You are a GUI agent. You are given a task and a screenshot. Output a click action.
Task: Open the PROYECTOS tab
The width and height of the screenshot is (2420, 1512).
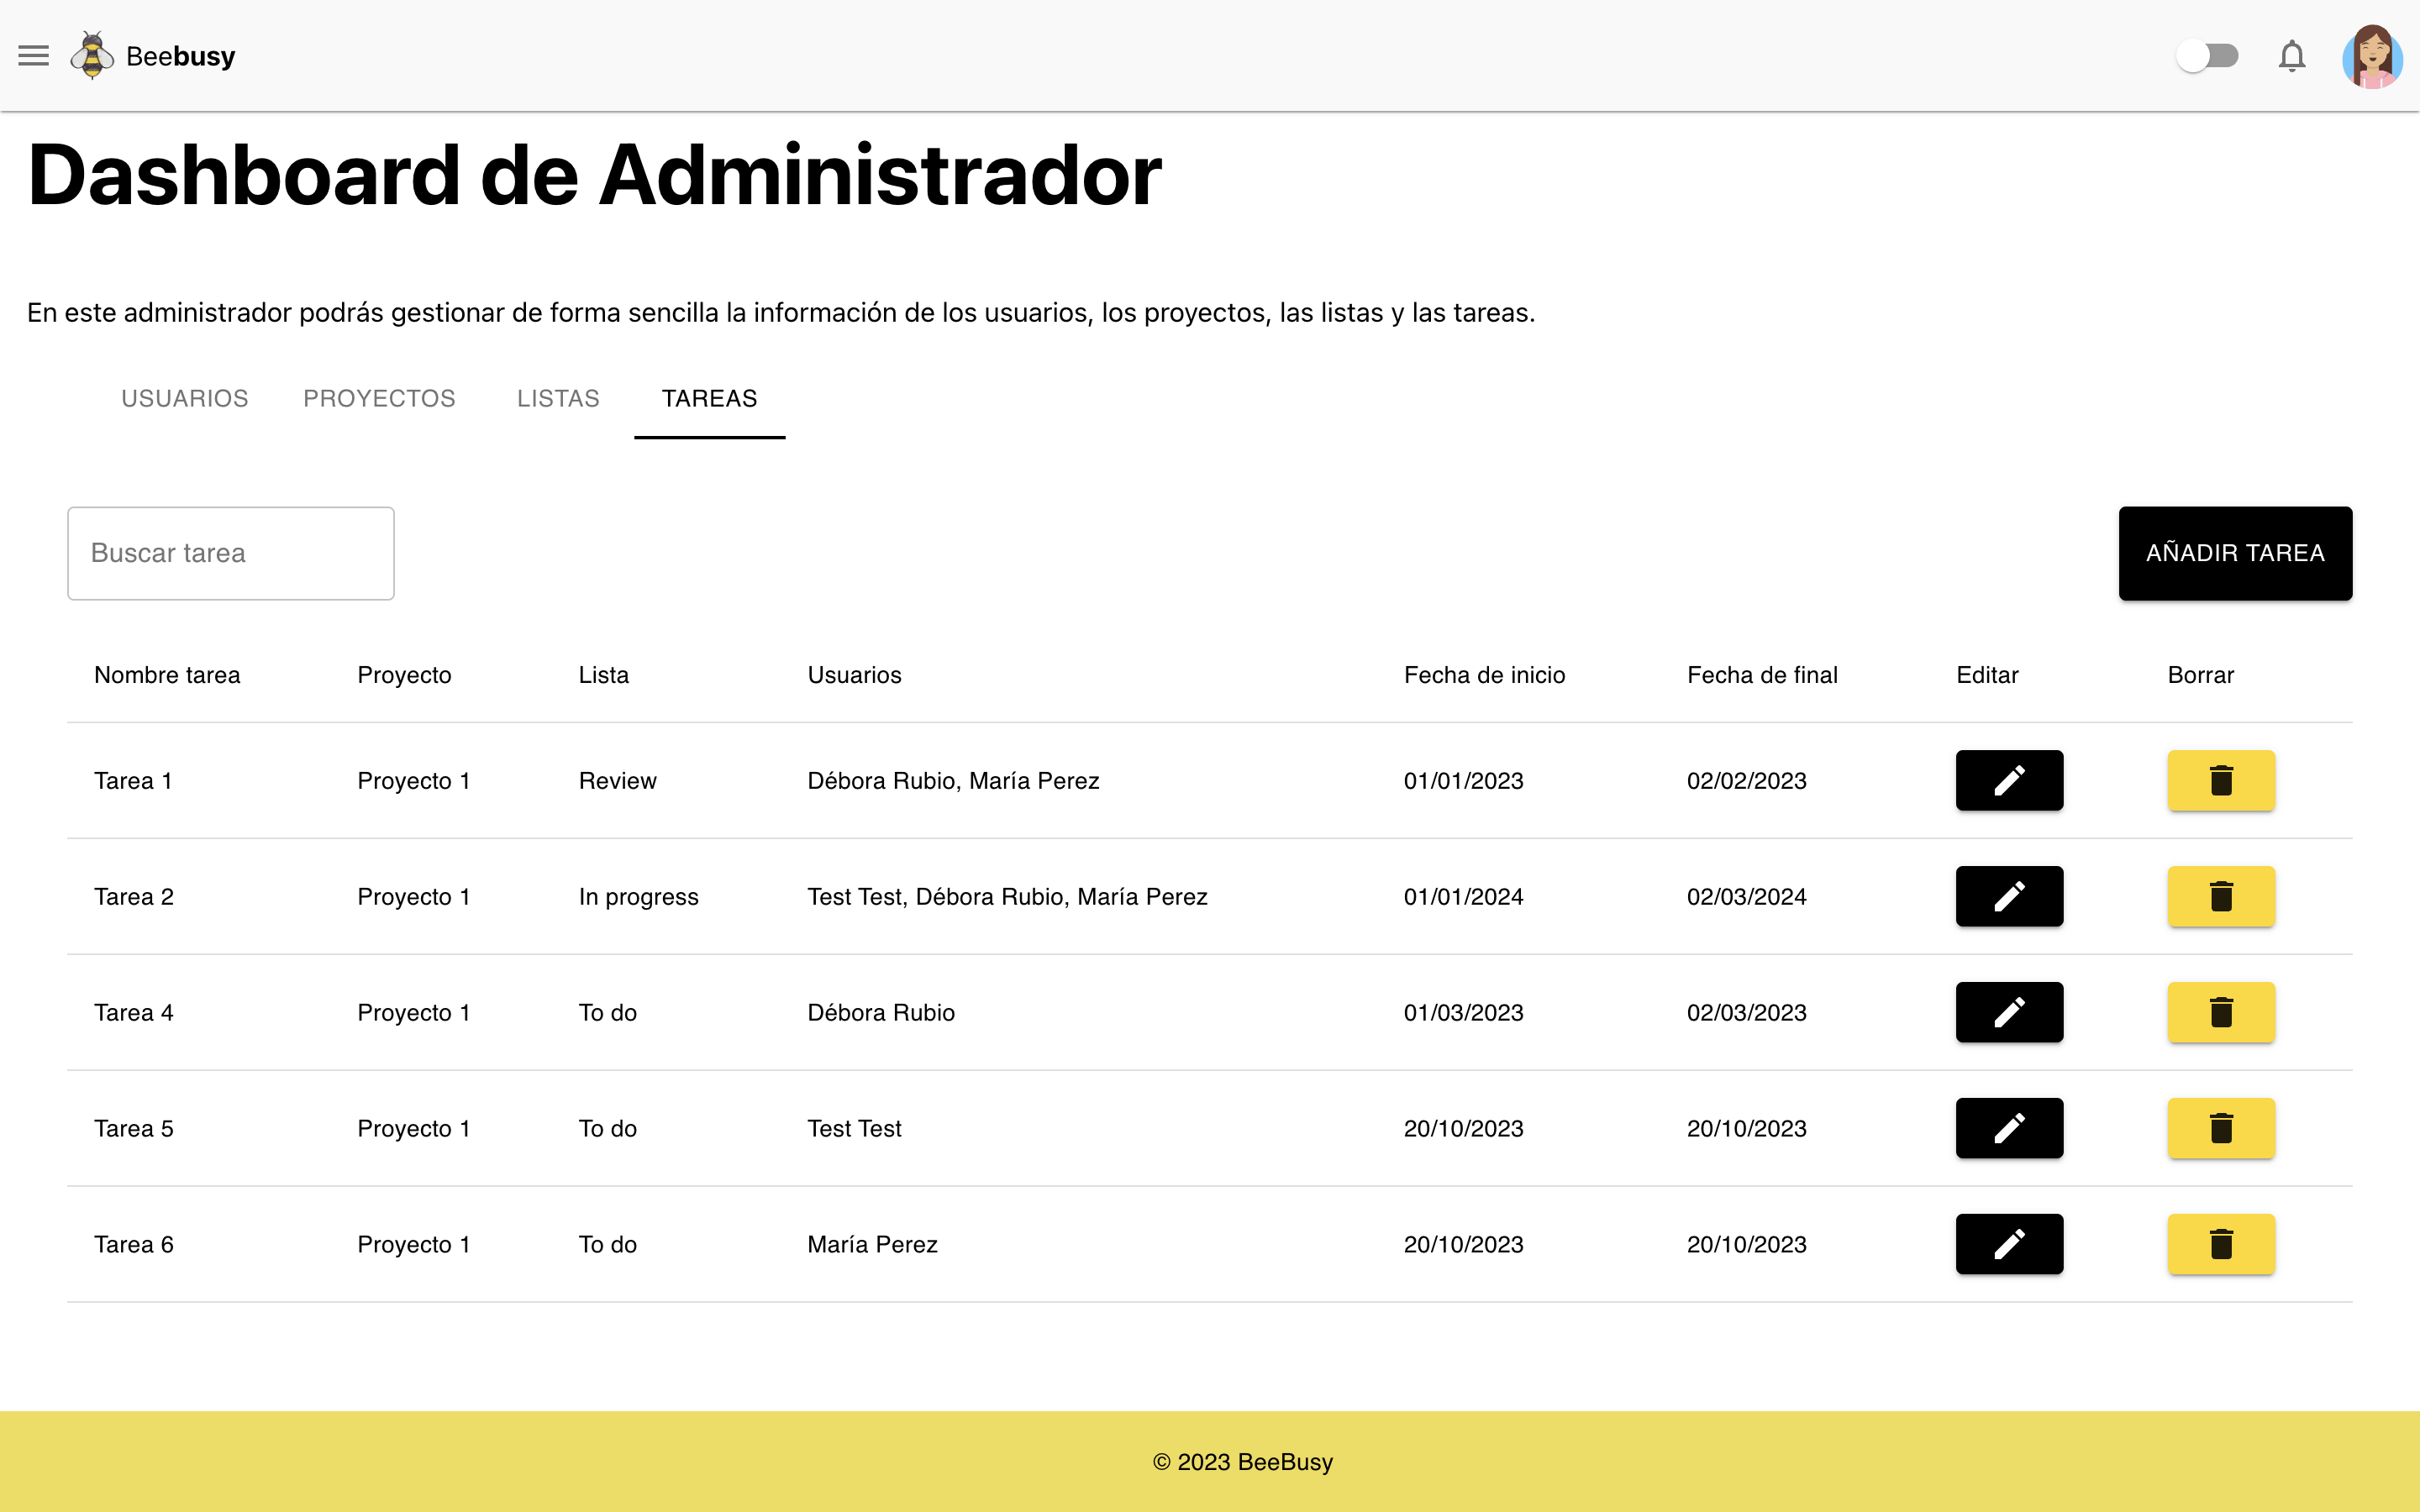tap(379, 398)
